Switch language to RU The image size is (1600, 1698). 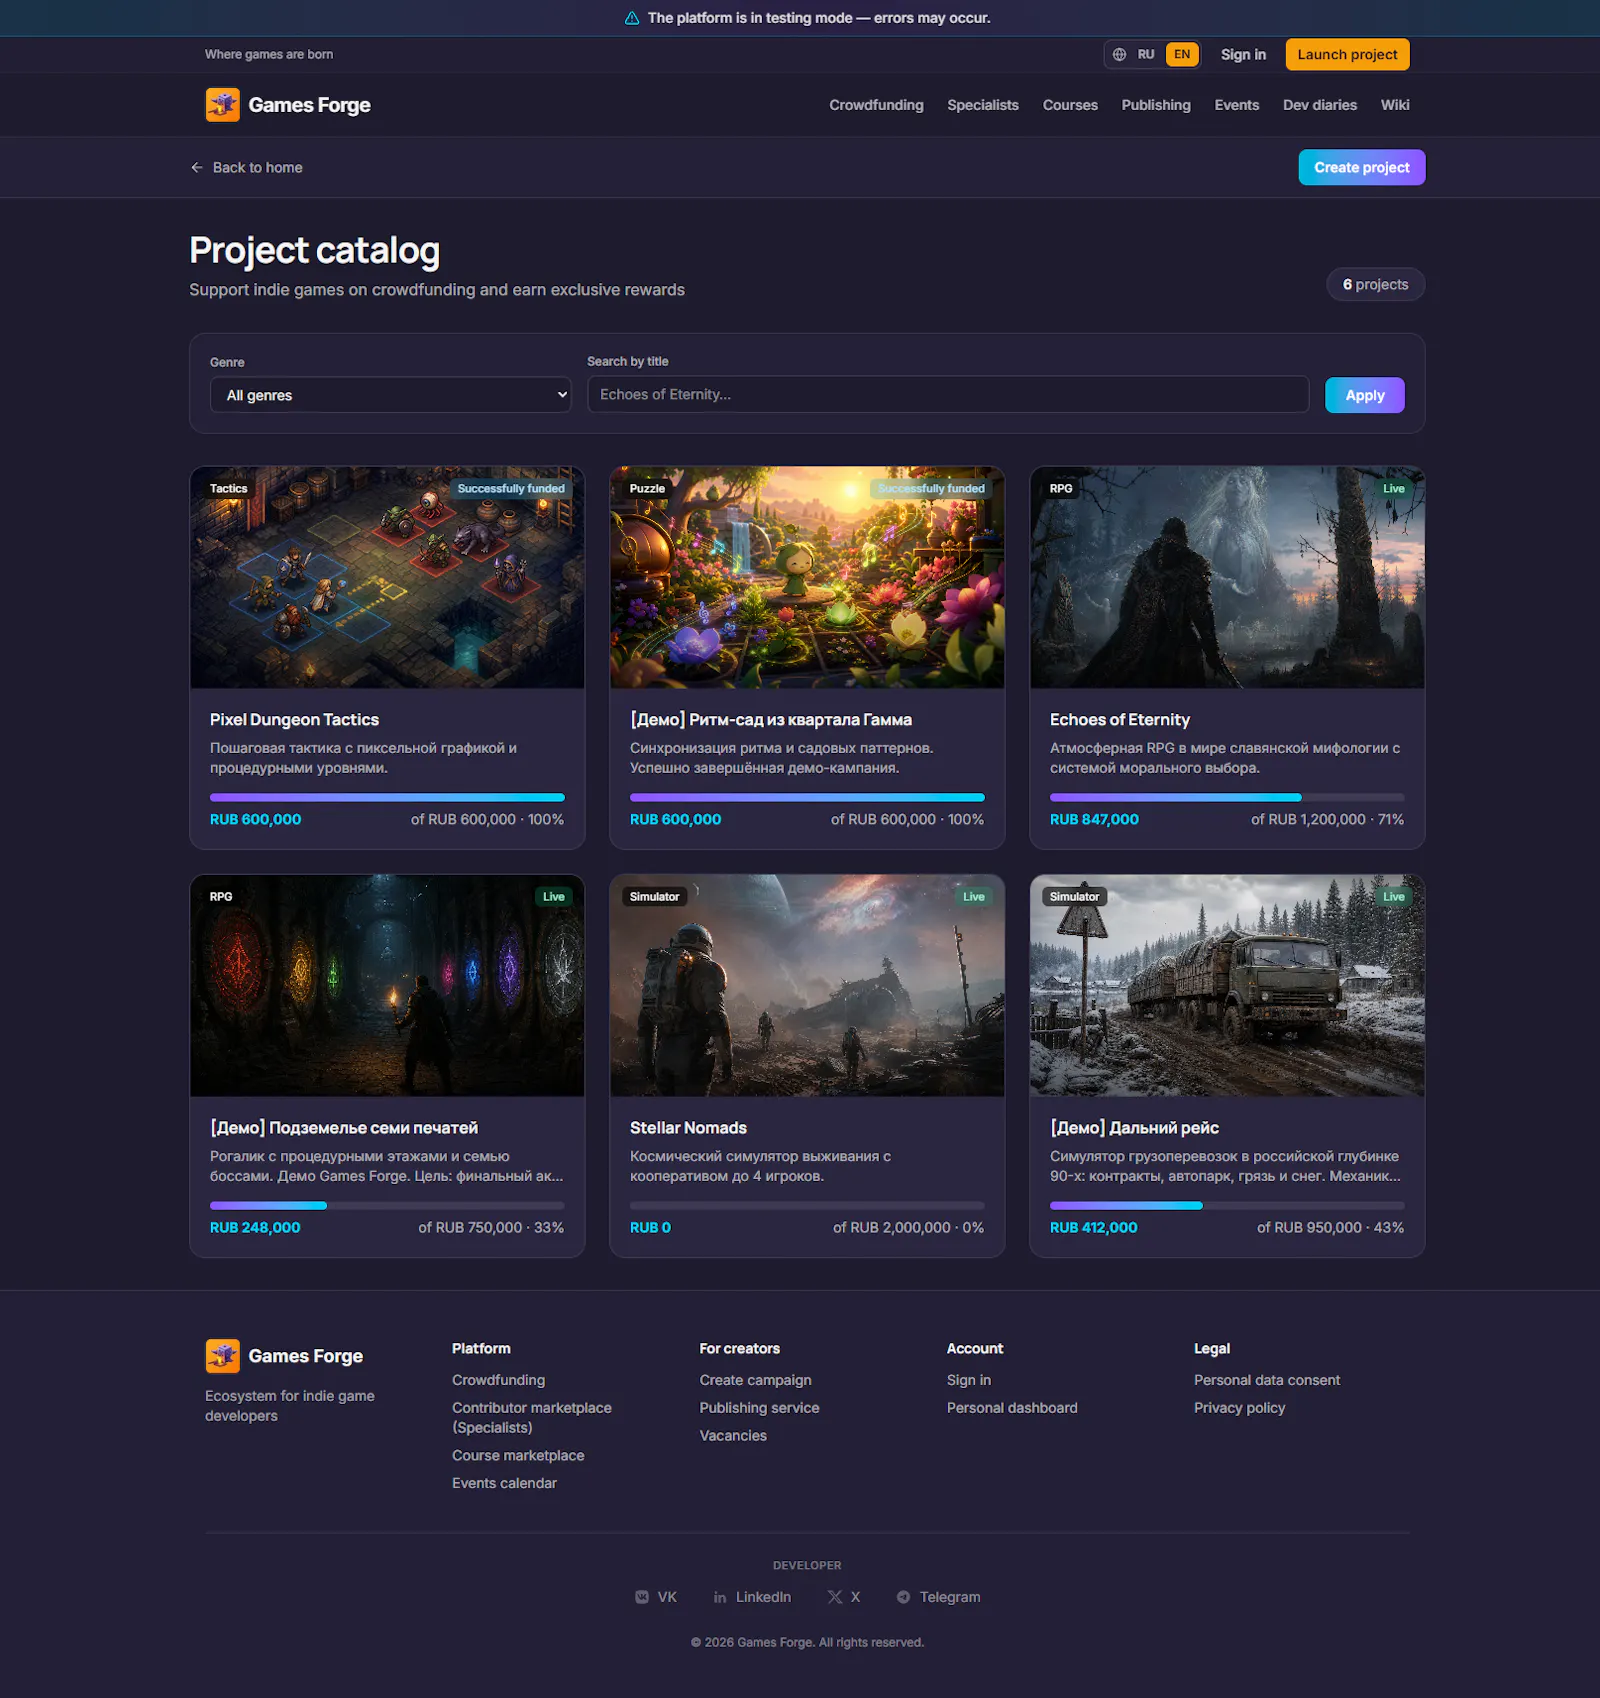1146,55
